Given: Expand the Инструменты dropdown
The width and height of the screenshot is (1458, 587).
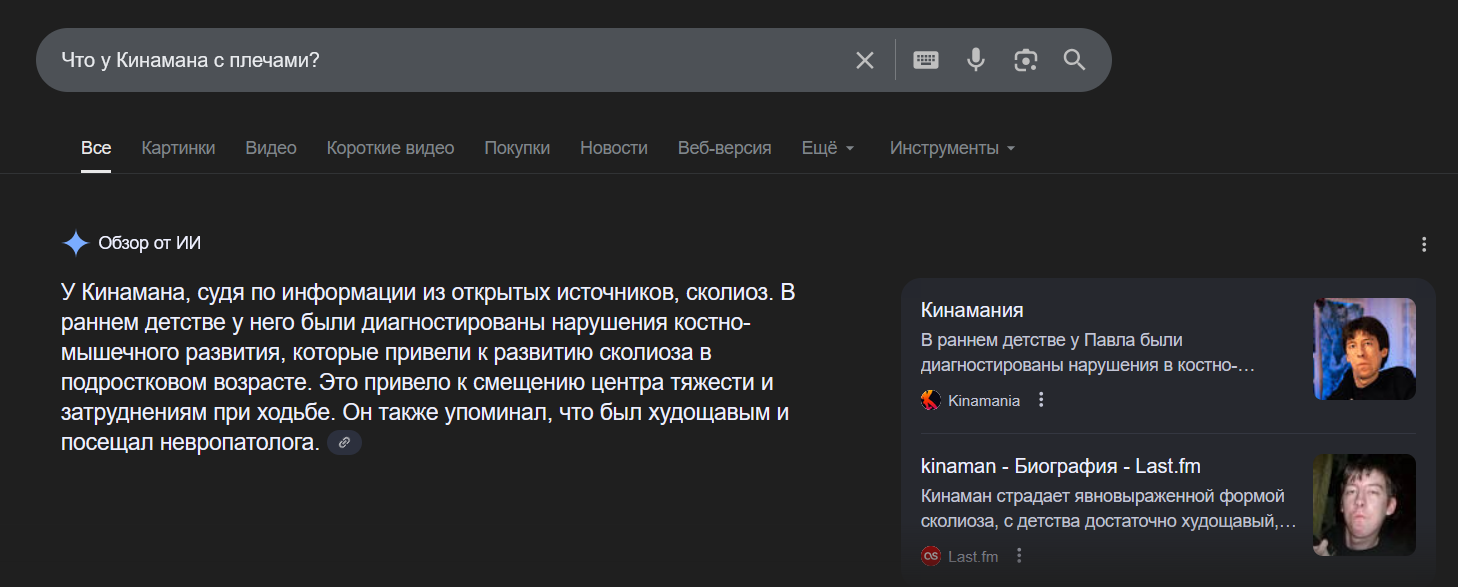Looking at the screenshot, I should (x=952, y=148).
